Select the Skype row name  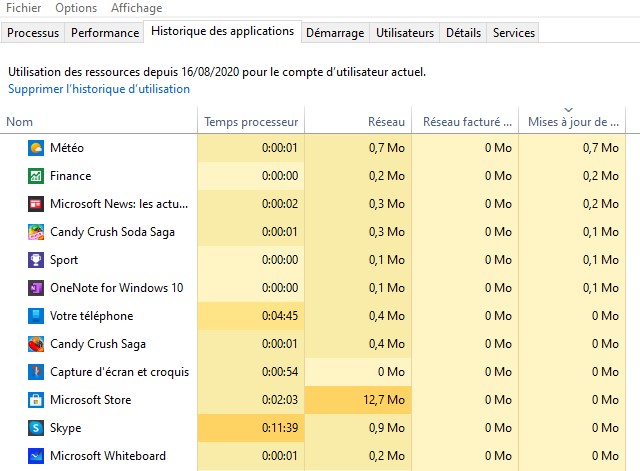coord(65,428)
